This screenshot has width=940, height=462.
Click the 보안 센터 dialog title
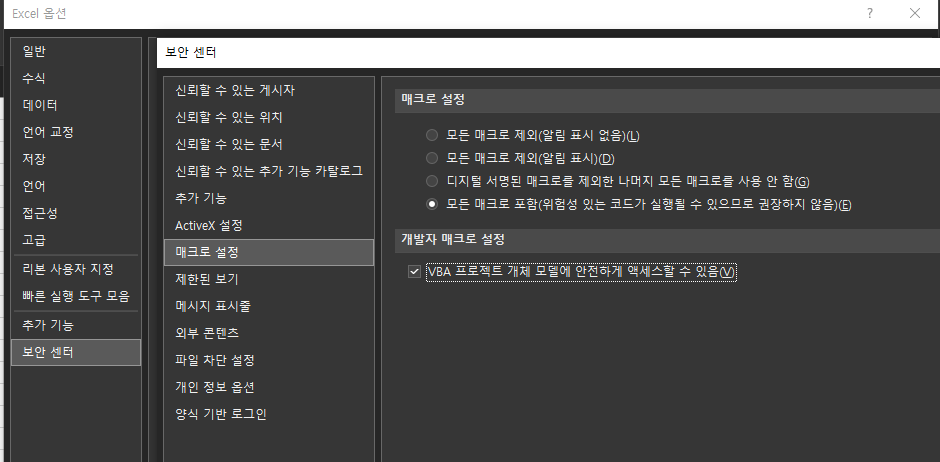191,53
